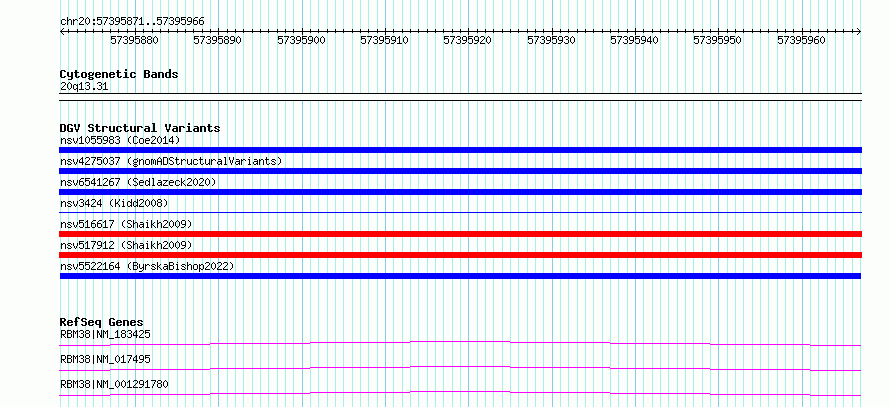Click the thin blue line under nsv3424
The image size is (890, 407).
(460, 212)
